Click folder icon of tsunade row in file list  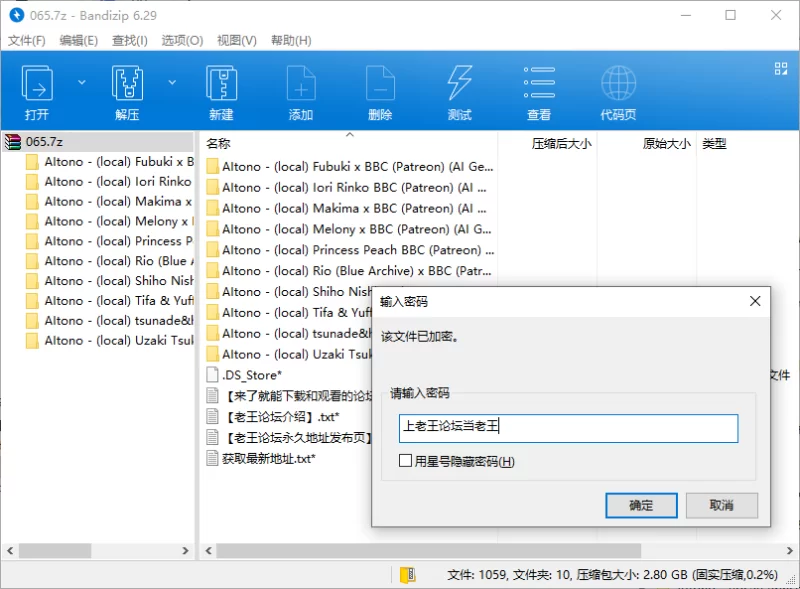[213, 334]
